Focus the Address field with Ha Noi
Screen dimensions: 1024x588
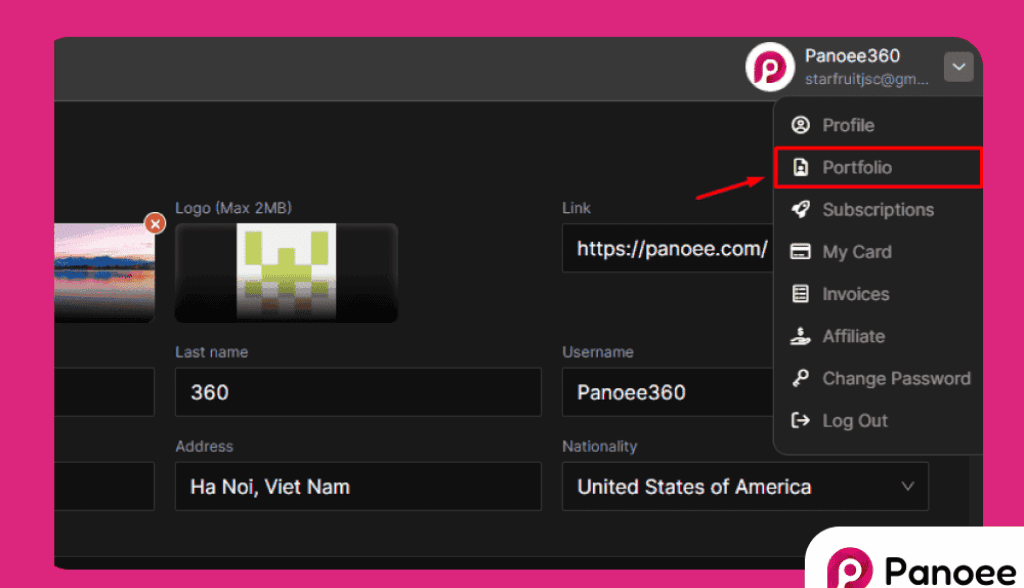[x=358, y=487]
